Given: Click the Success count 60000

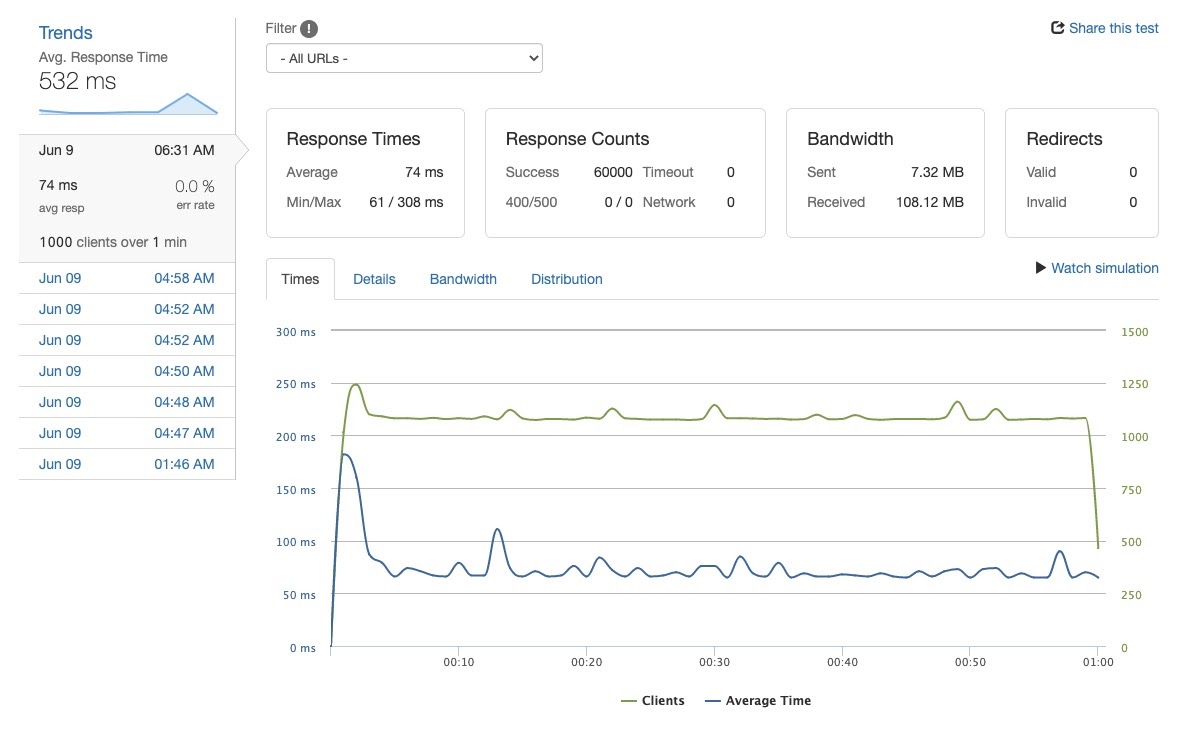Looking at the screenshot, I should click(613, 173).
